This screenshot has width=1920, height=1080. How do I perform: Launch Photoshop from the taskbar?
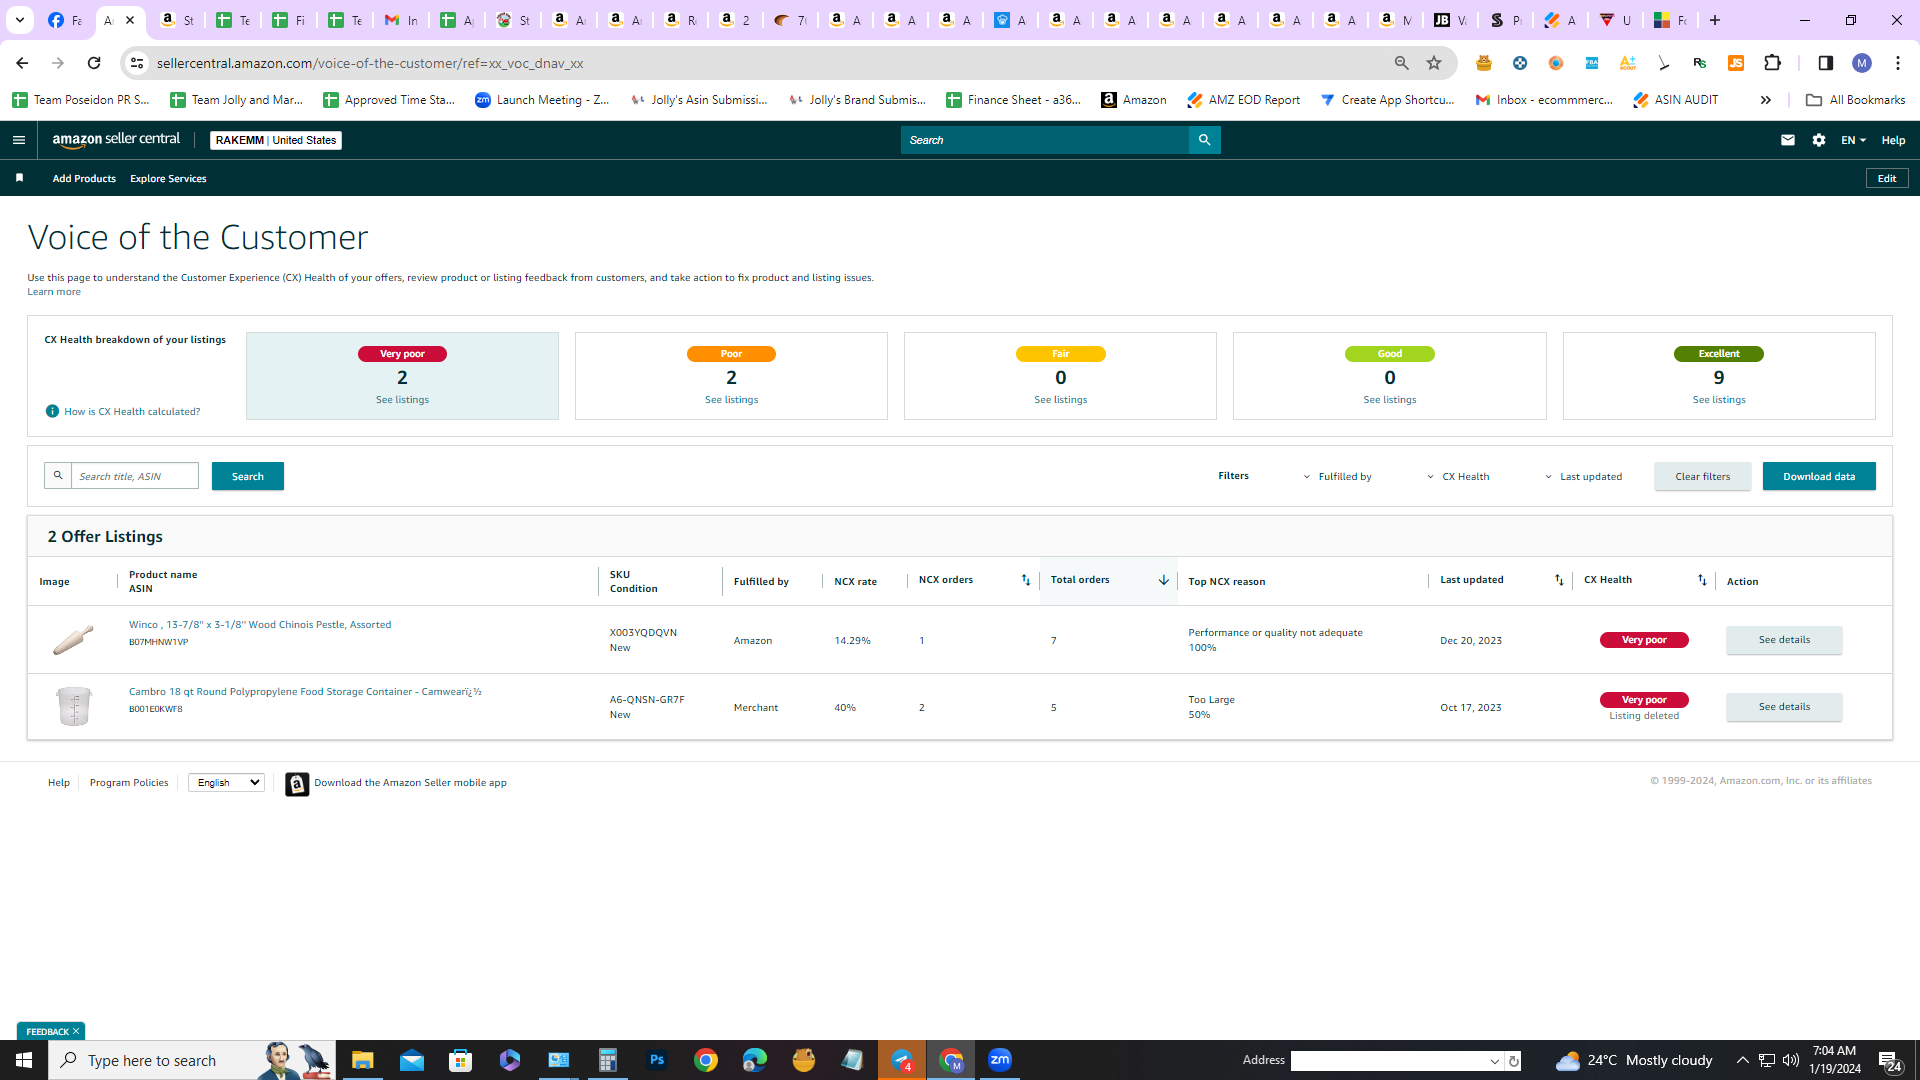(657, 1060)
